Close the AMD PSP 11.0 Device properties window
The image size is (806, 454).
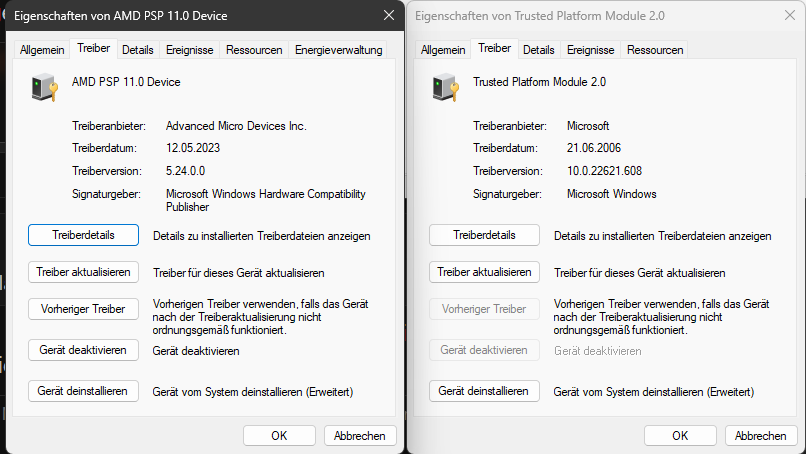coord(389,15)
